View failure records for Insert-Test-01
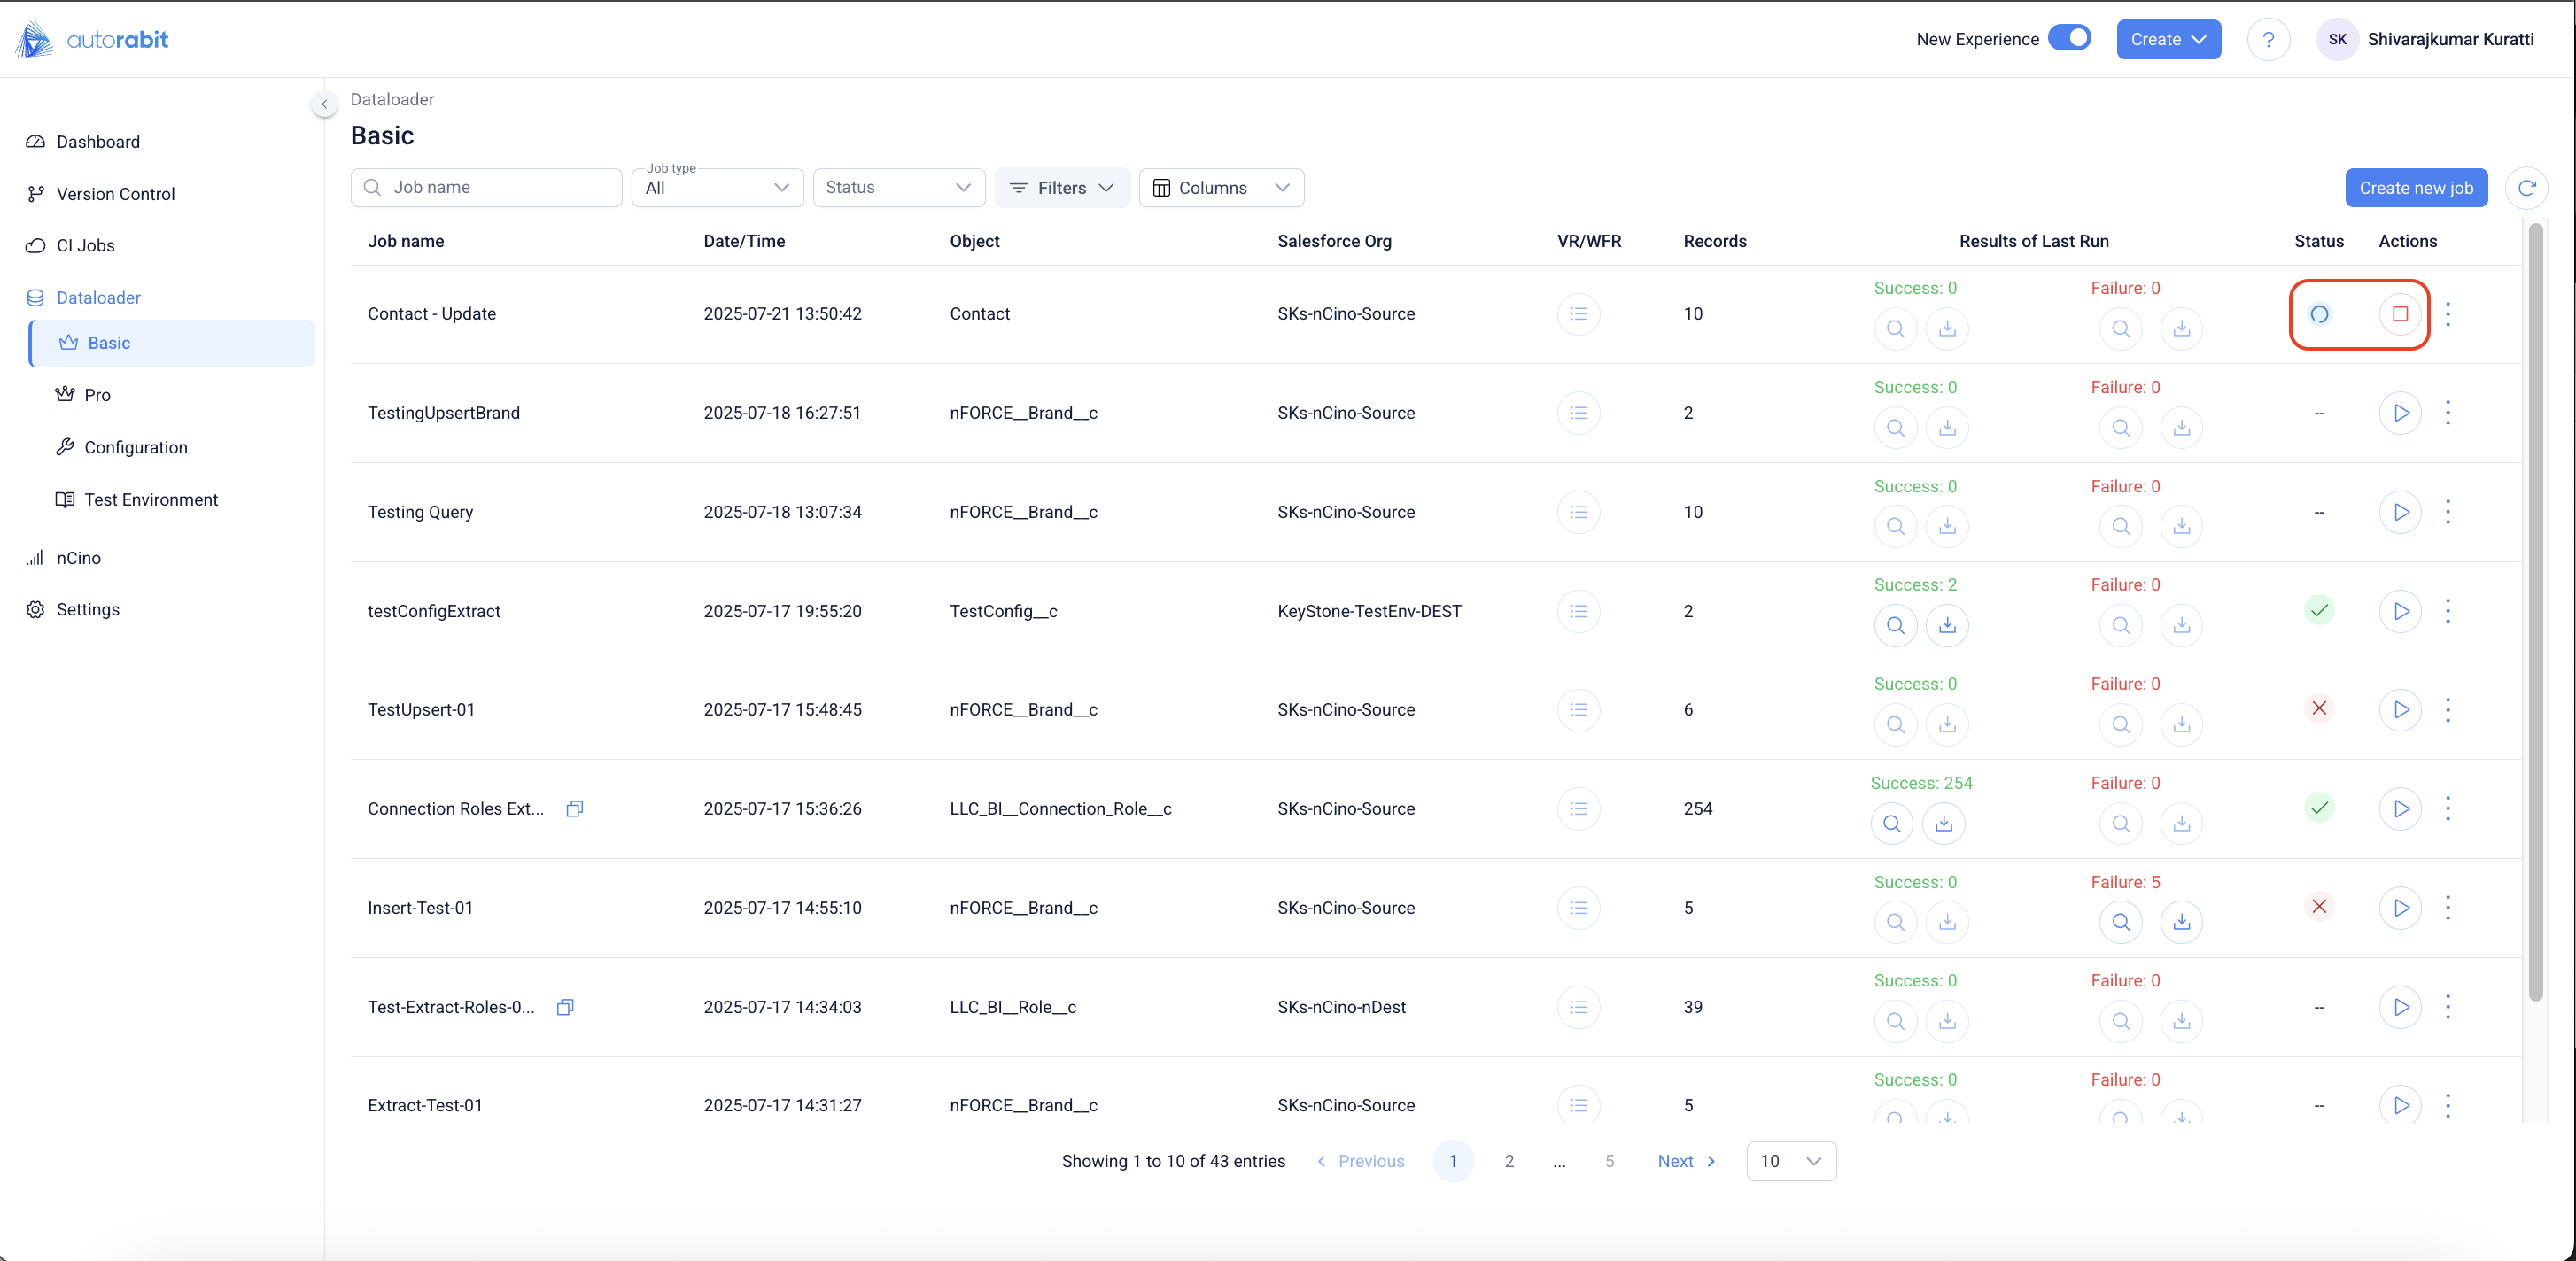Image resolution: width=2576 pixels, height=1261 pixels. coord(2120,922)
